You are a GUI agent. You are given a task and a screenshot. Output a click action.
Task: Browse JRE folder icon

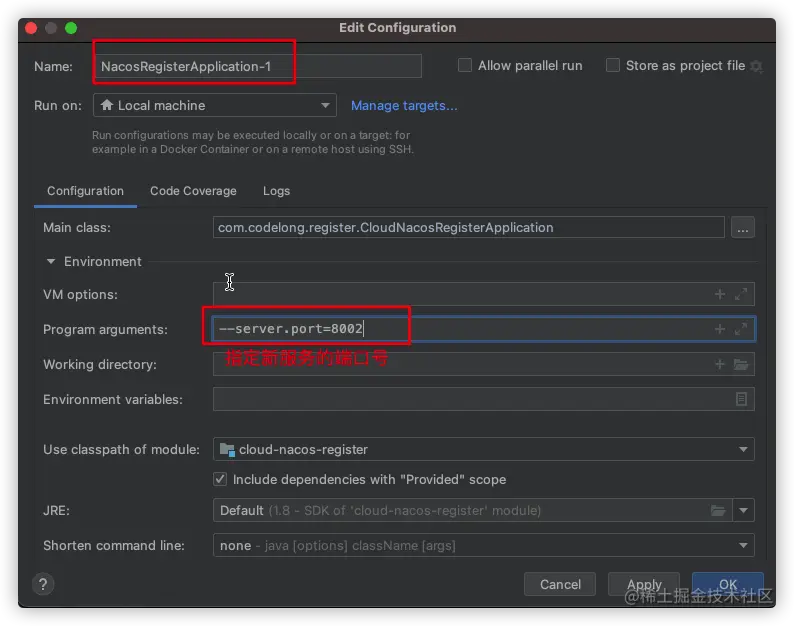tap(718, 511)
